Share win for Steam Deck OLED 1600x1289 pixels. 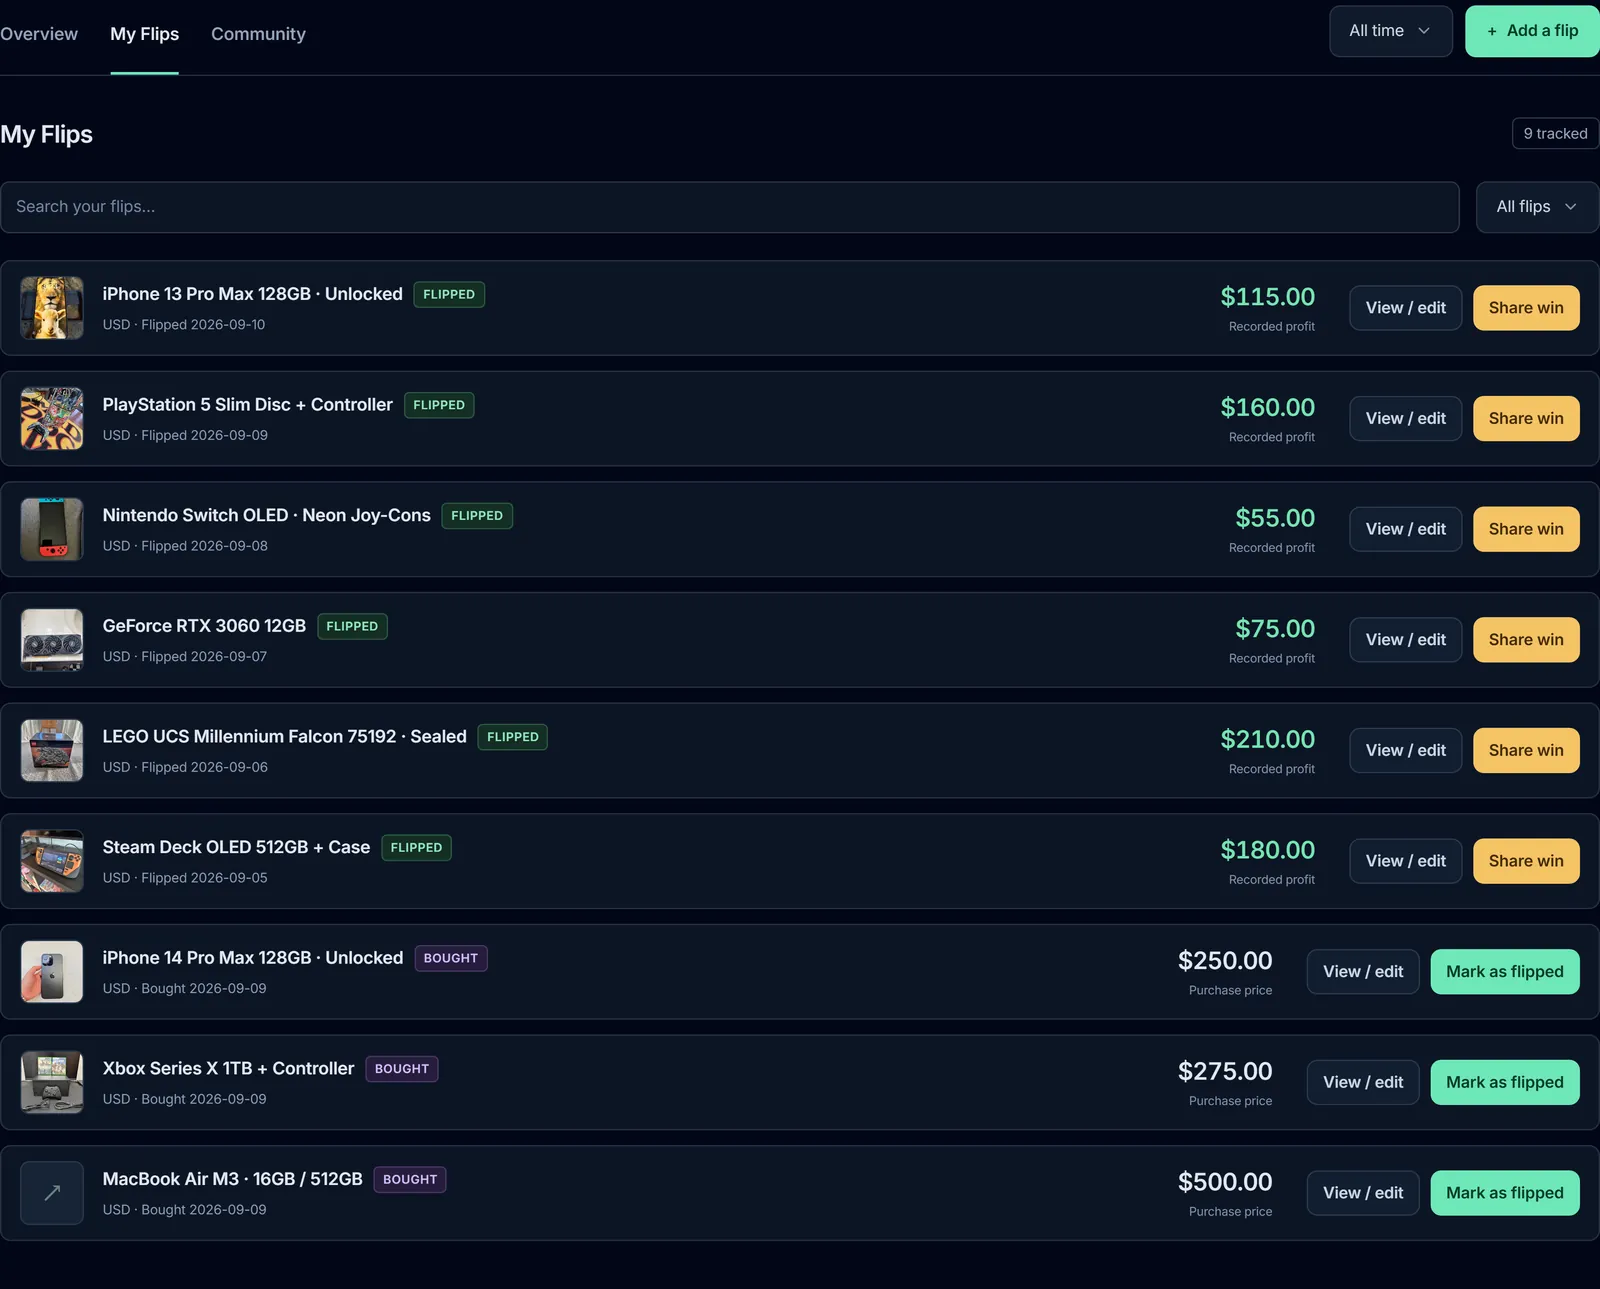[1526, 861]
